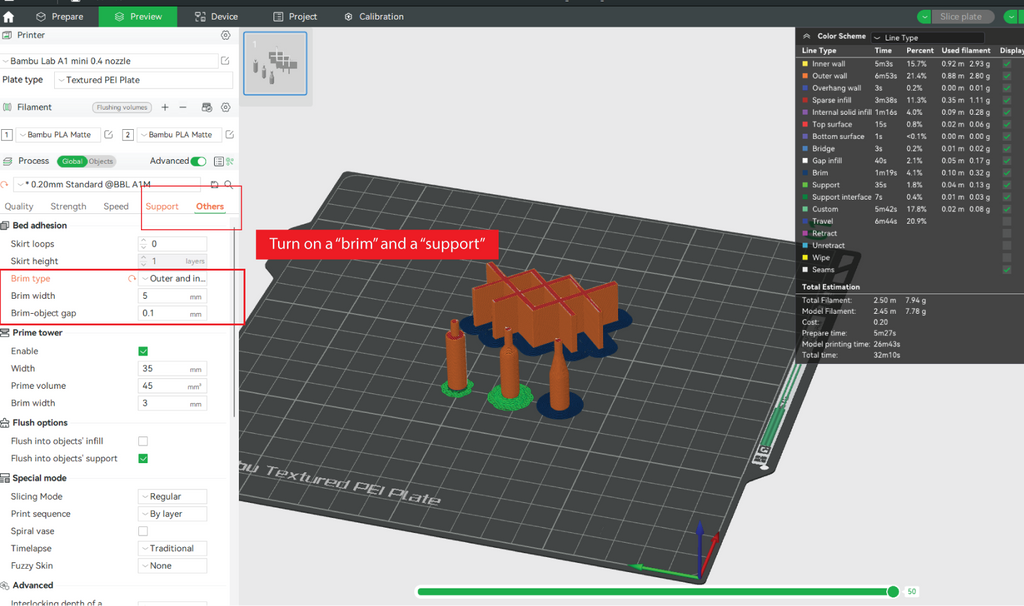Open Plate type Textured PEI Plate dropdown
This screenshot has height=606, width=1024.
click(144, 80)
